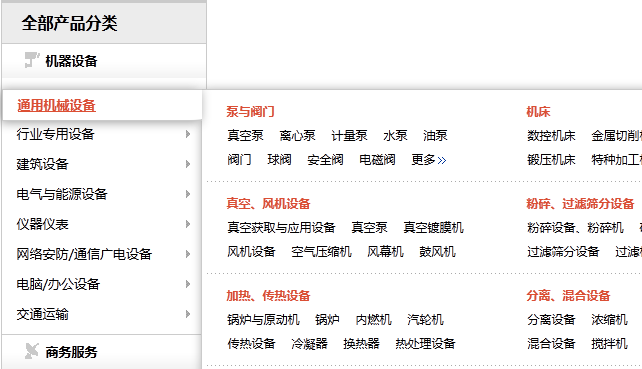Expand the 交通运输 submenu arrow
The width and height of the screenshot is (642, 369).
tap(188, 314)
